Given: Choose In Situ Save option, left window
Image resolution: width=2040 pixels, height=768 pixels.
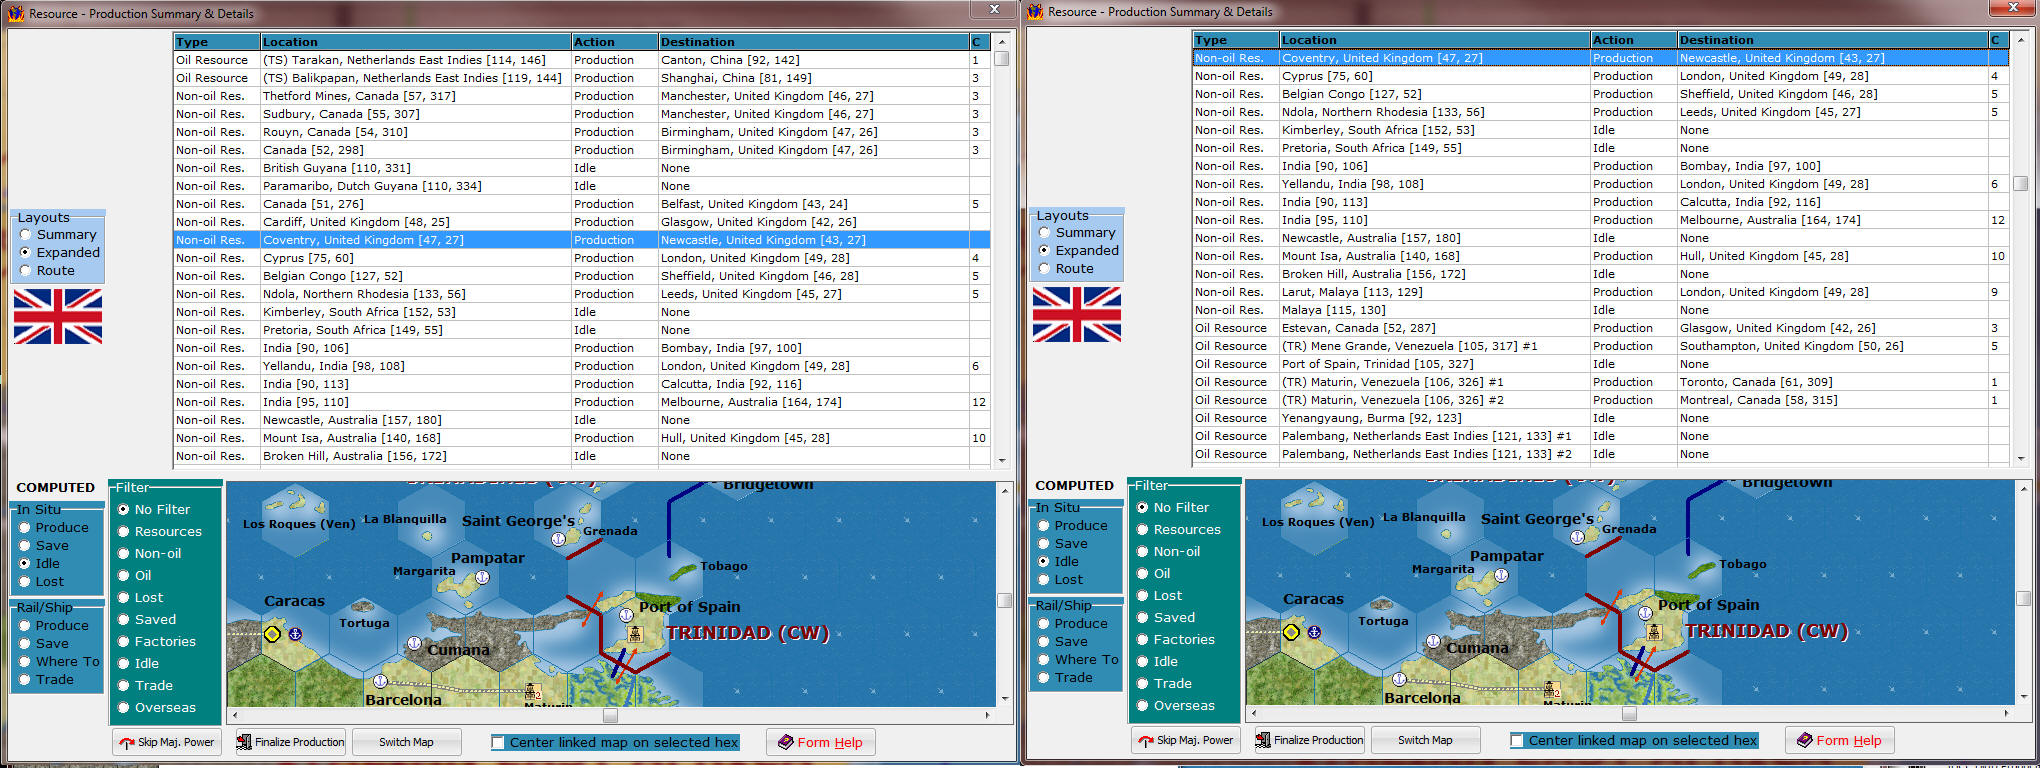Looking at the screenshot, I should click(25, 546).
